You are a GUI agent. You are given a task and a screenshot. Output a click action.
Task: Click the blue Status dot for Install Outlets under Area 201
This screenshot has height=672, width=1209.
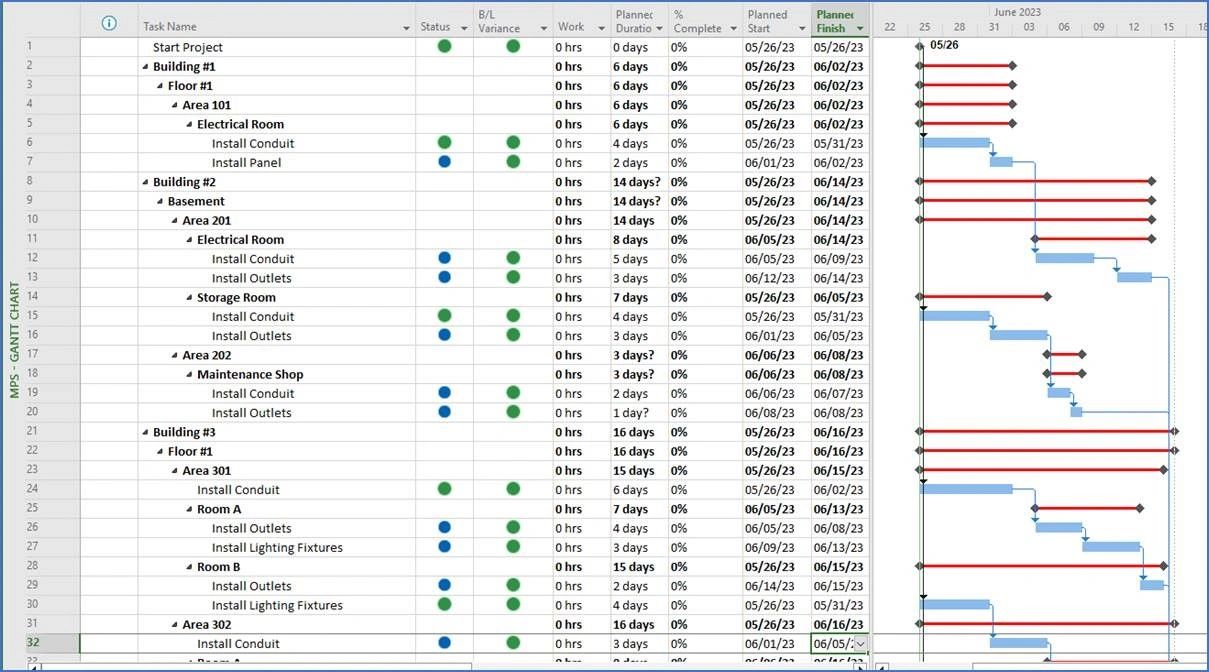point(443,278)
